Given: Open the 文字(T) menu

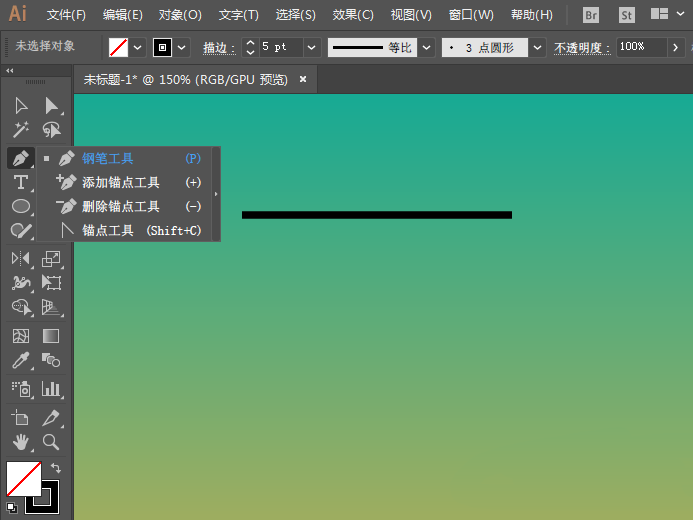Looking at the screenshot, I should point(239,15).
